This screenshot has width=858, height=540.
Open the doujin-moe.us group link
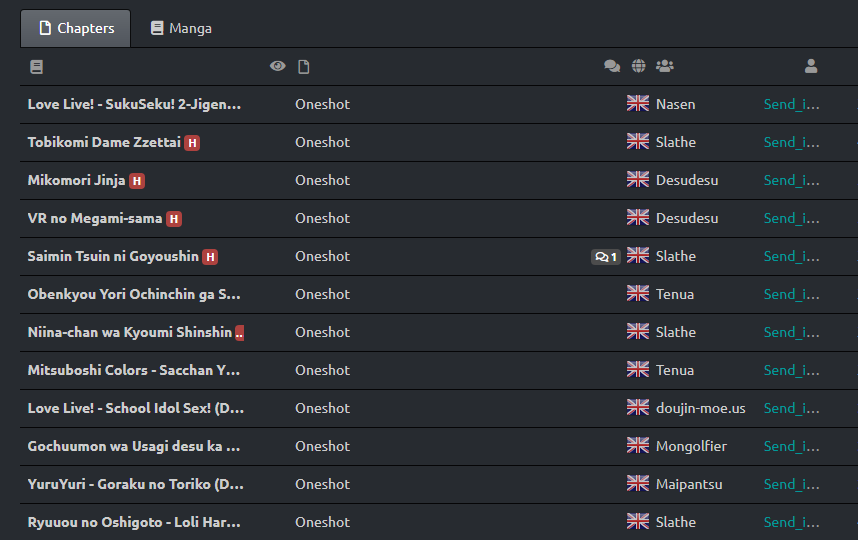pos(700,408)
